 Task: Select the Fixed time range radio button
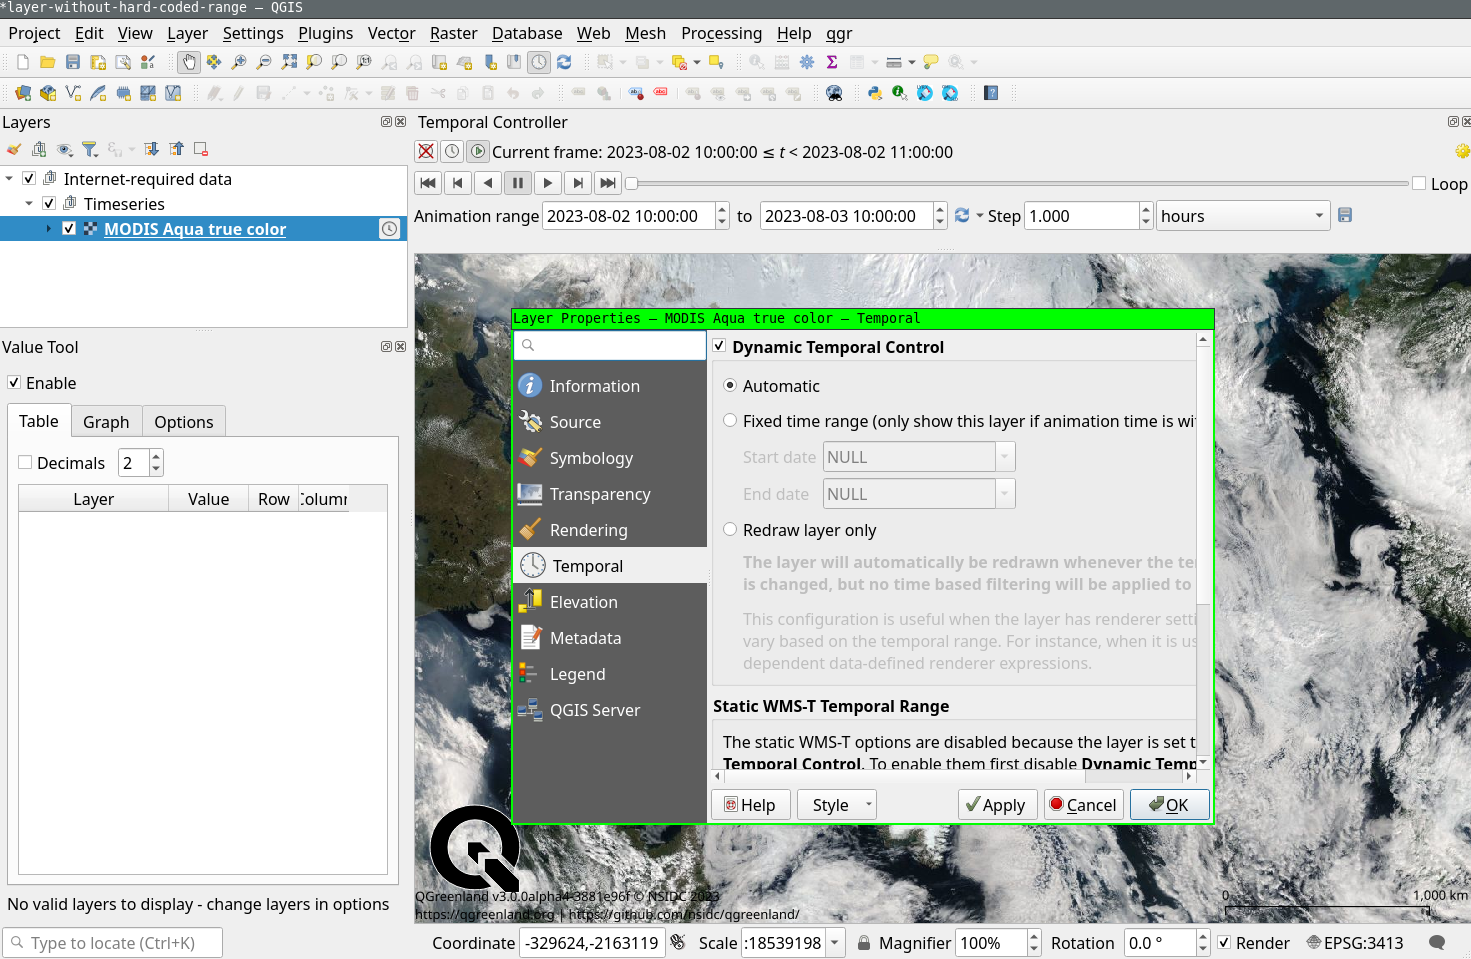tap(730, 421)
